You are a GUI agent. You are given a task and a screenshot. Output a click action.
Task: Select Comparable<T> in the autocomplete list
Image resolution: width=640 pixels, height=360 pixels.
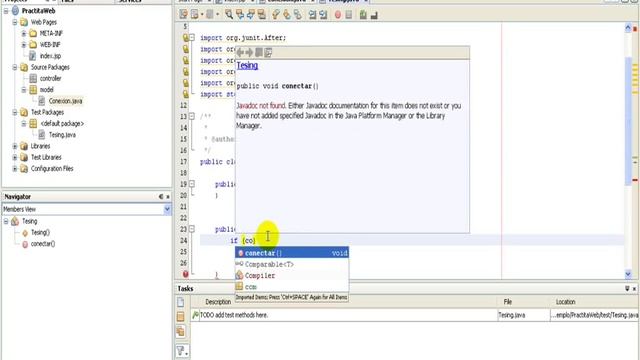point(292,264)
